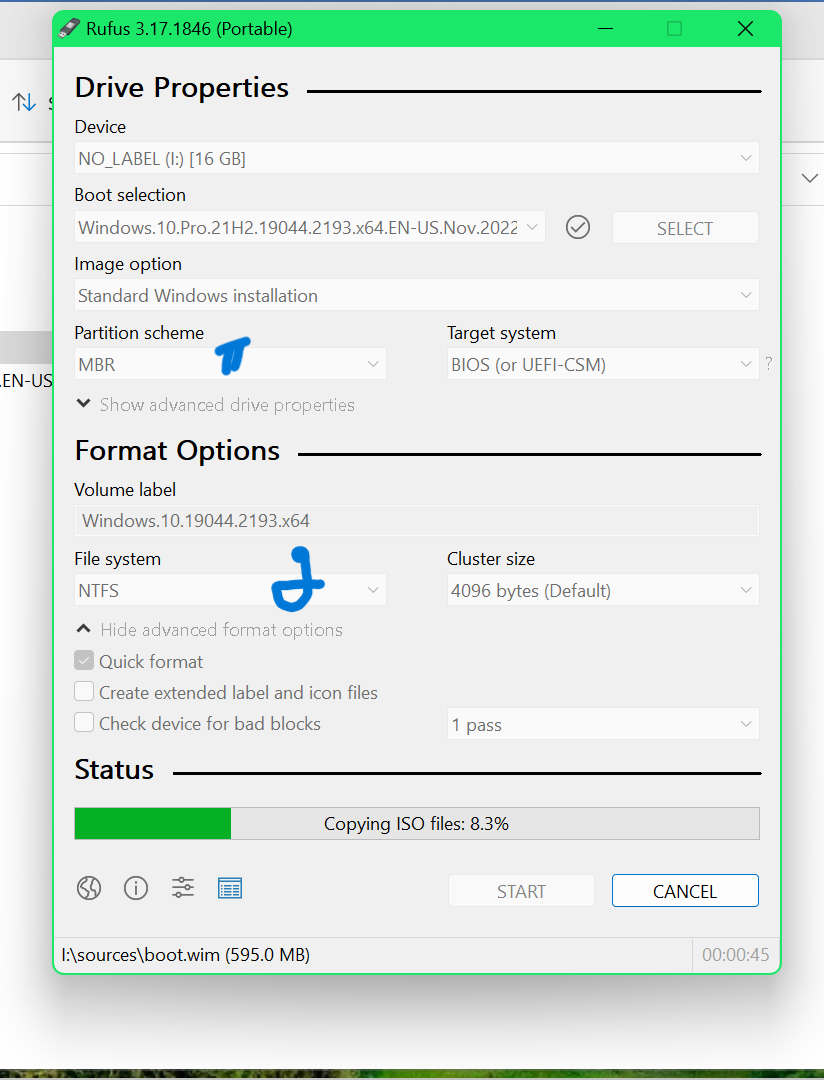
Task: Open the bad blocks passes dropdown
Action: click(603, 724)
